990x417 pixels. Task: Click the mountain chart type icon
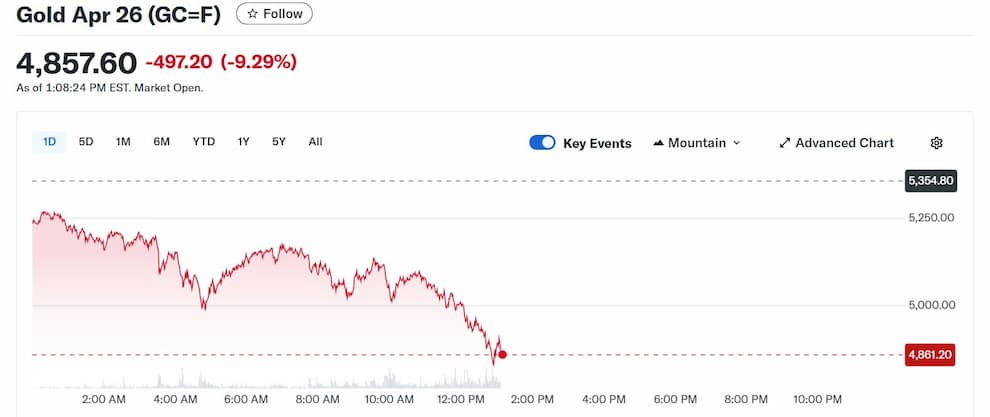tap(659, 143)
